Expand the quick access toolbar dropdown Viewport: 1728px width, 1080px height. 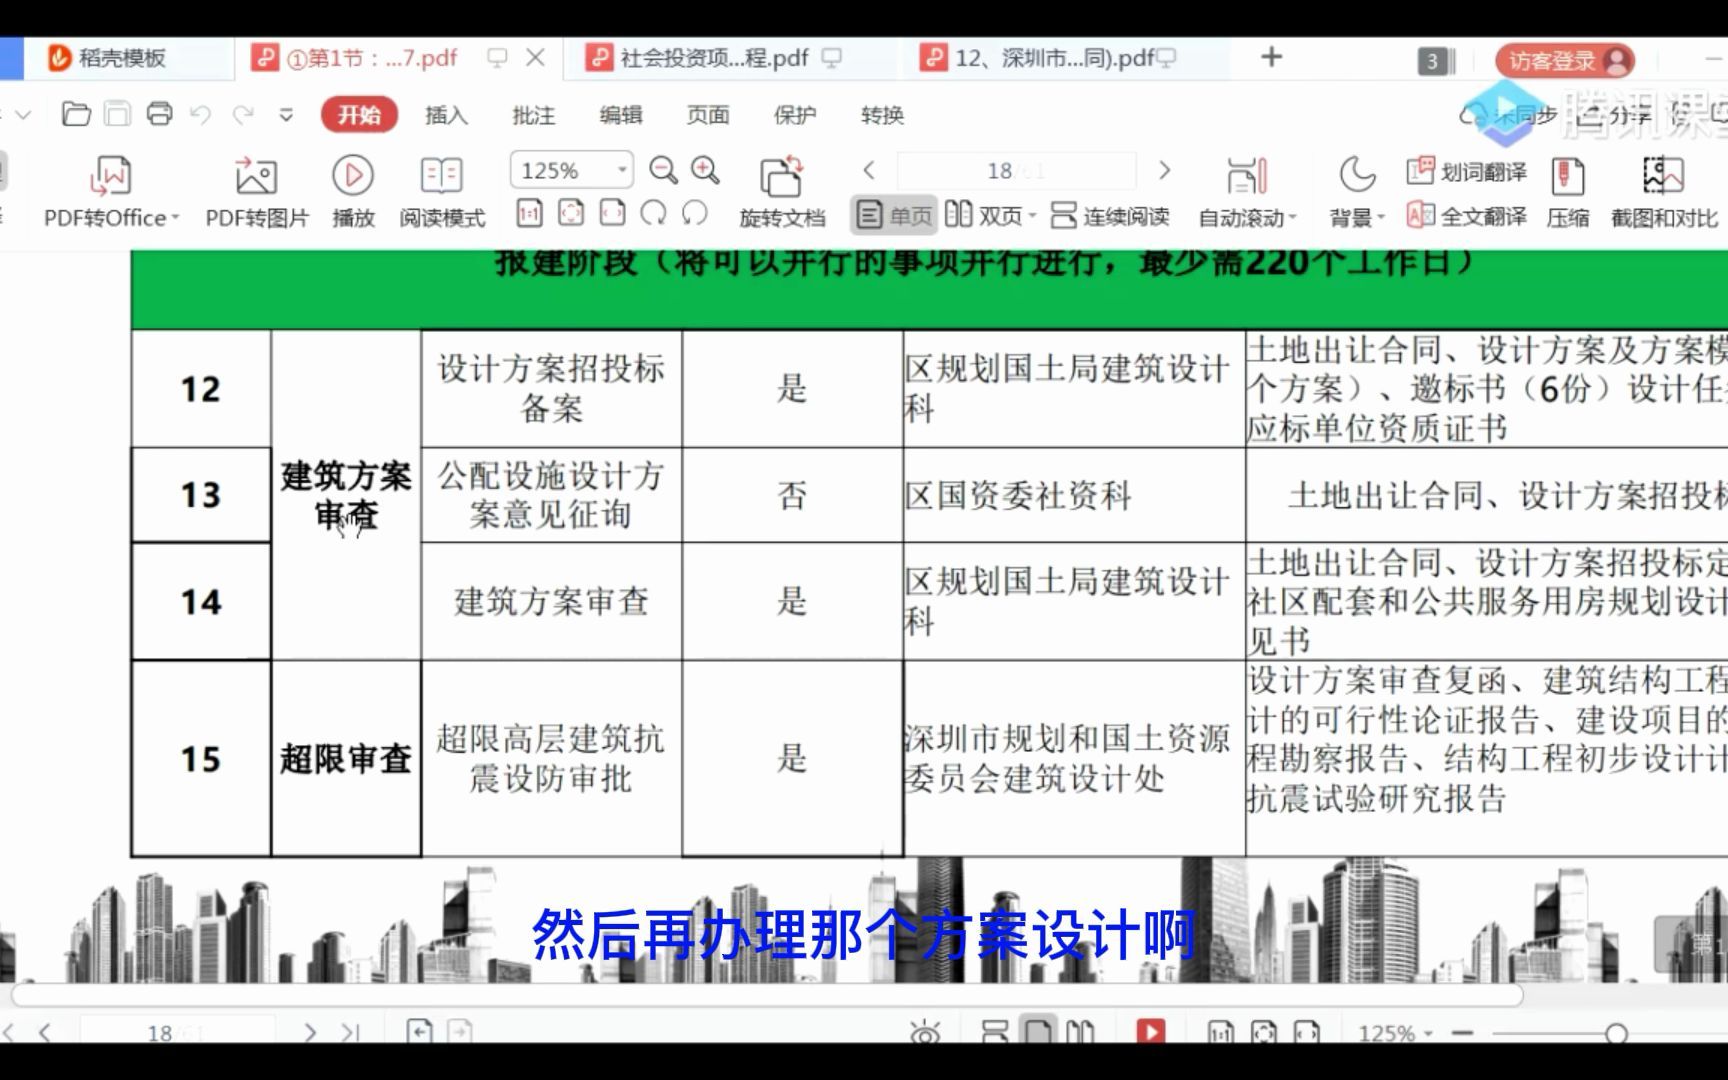[x=286, y=115]
